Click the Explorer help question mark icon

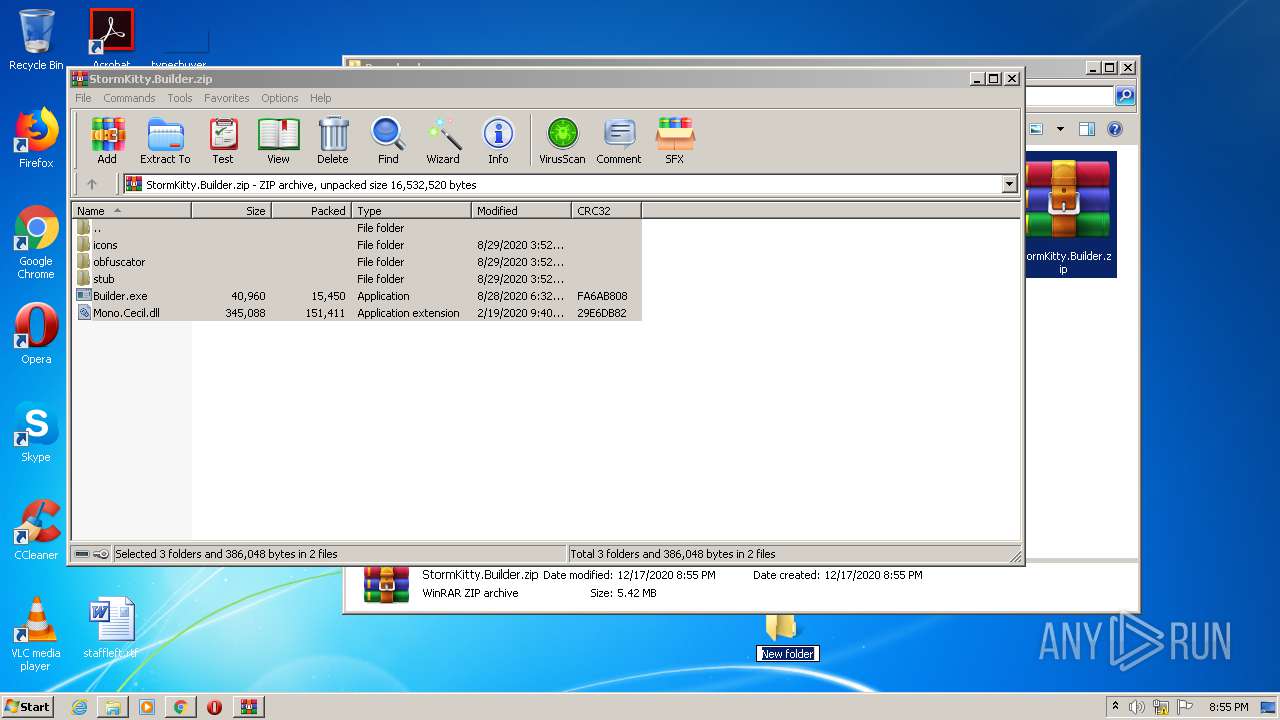click(x=1115, y=129)
